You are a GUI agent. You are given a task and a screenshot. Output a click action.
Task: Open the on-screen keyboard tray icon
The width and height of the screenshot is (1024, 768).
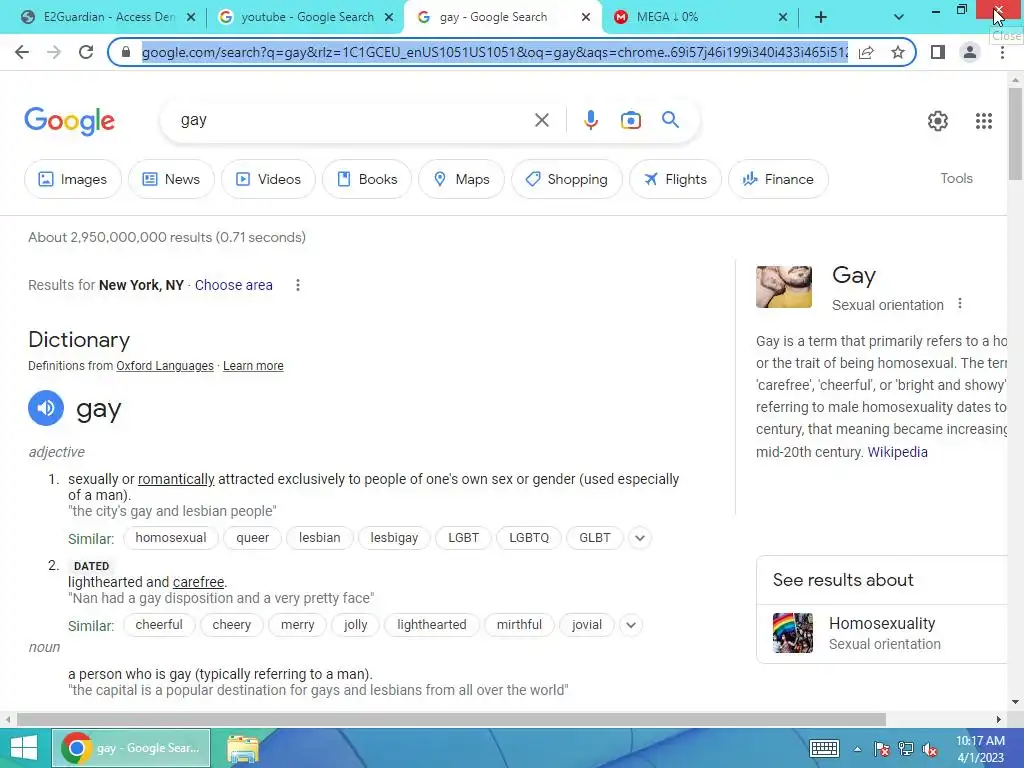pyautogui.click(x=824, y=748)
